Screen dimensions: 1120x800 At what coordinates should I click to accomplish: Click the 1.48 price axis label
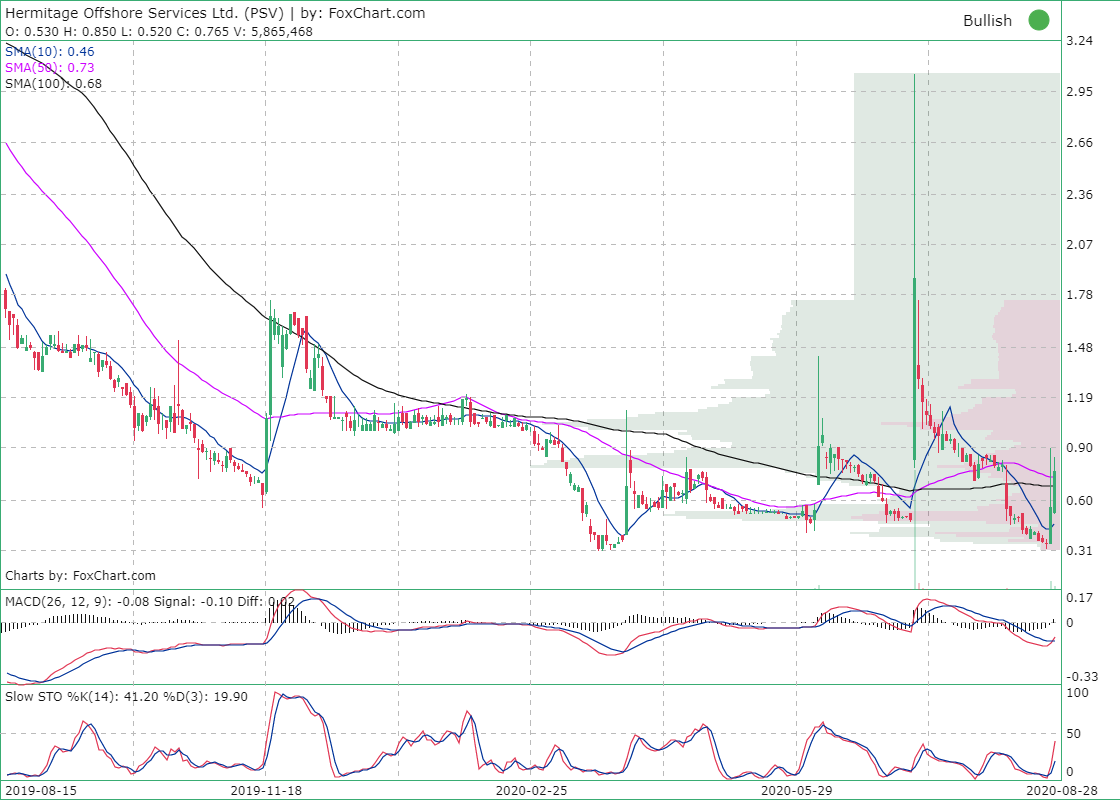1079,347
